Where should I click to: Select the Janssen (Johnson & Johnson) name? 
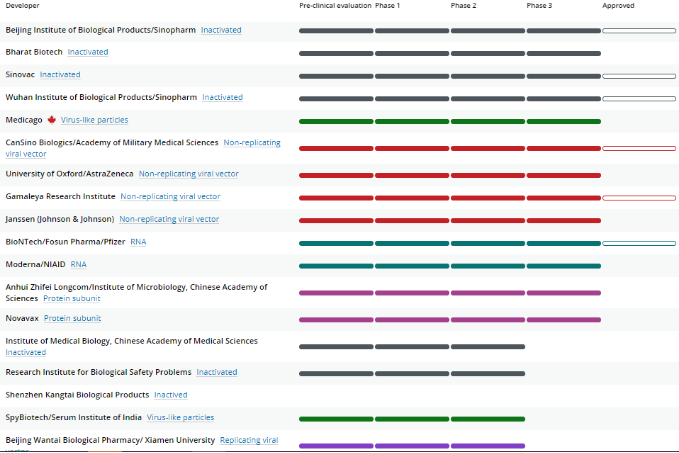60,219
